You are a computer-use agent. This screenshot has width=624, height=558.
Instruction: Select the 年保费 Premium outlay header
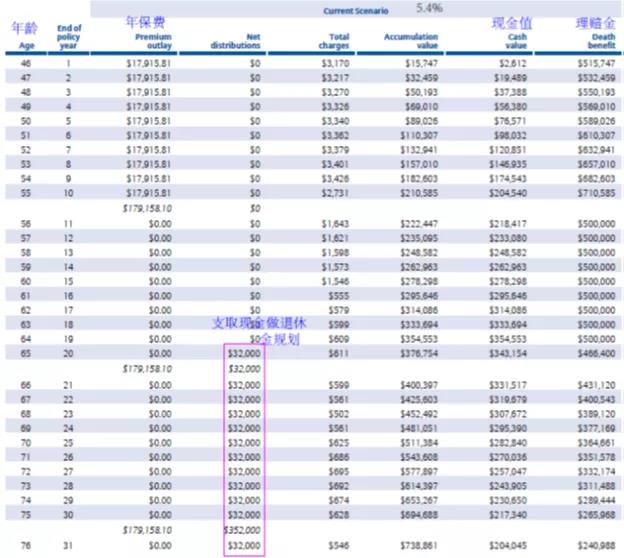147,34
